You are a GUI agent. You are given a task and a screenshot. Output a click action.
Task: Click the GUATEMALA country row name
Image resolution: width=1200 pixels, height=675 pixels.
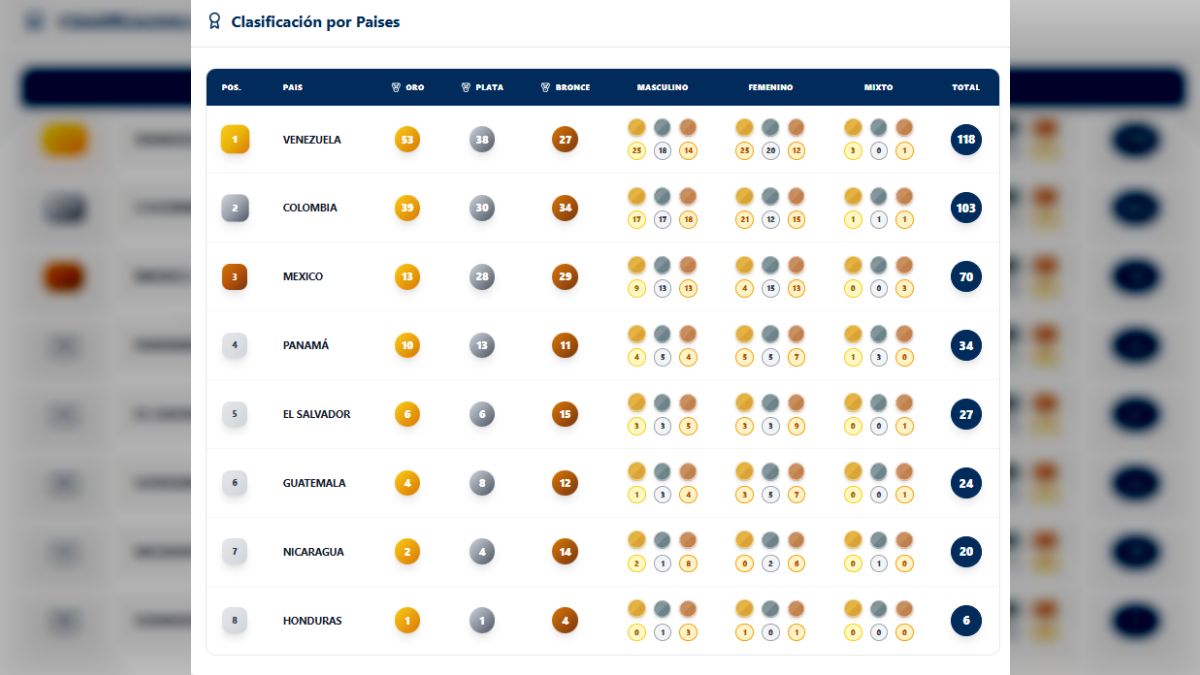pos(314,483)
